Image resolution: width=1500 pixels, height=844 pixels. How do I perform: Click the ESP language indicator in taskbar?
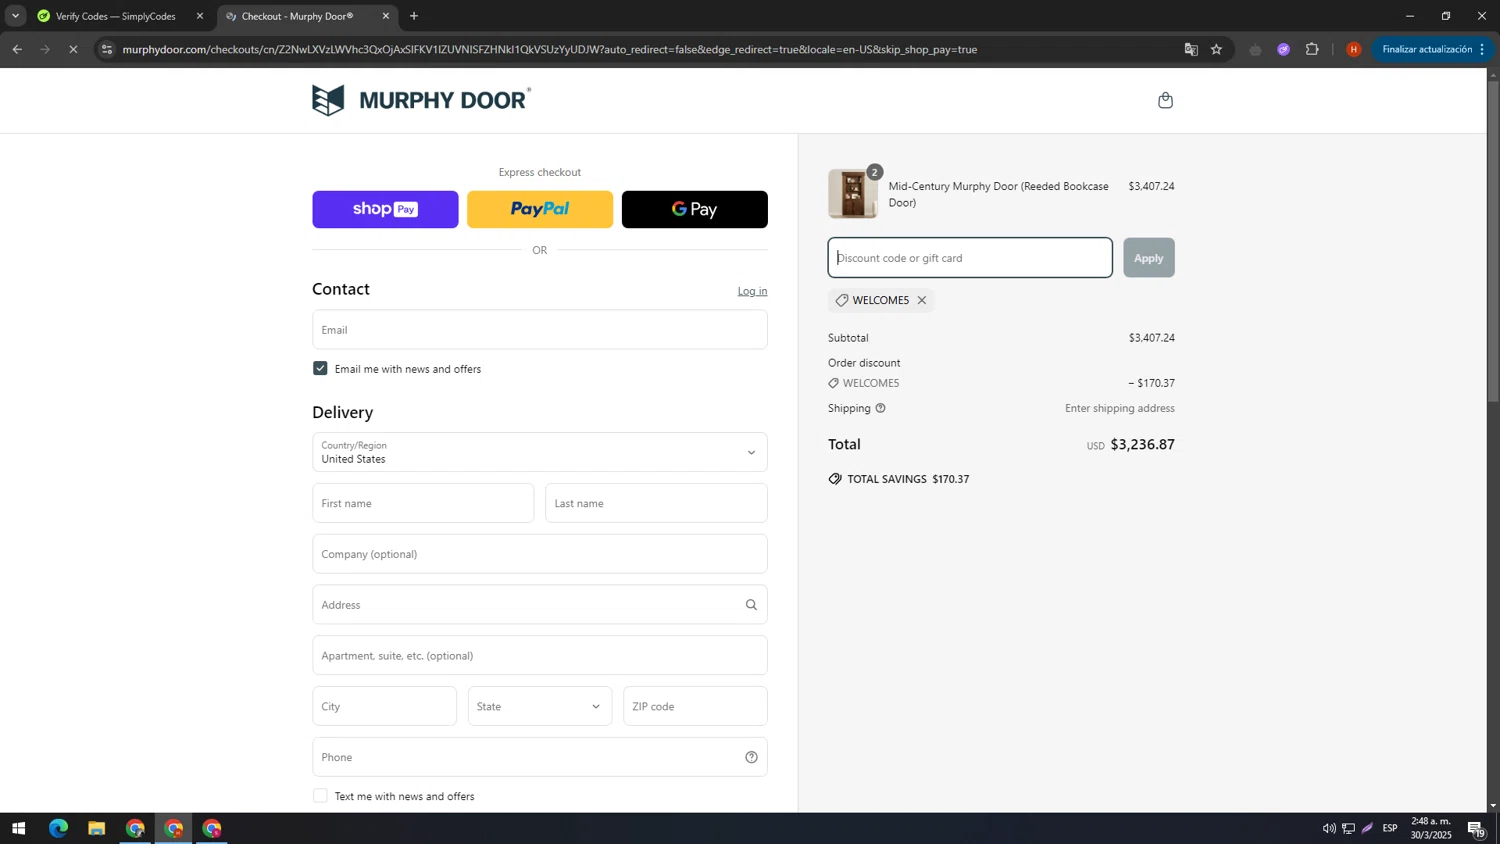[1390, 828]
